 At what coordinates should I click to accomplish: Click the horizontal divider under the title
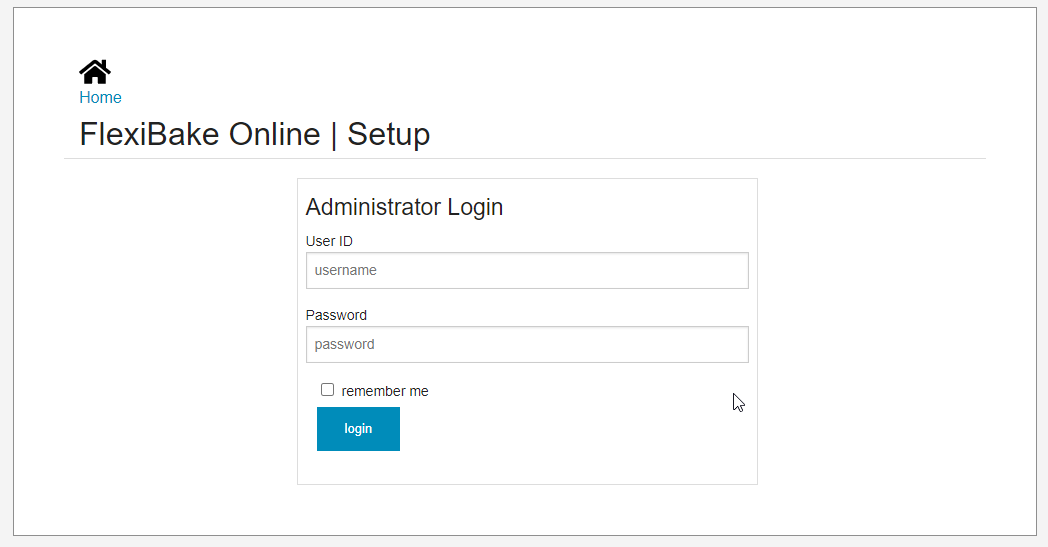(x=525, y=158)
